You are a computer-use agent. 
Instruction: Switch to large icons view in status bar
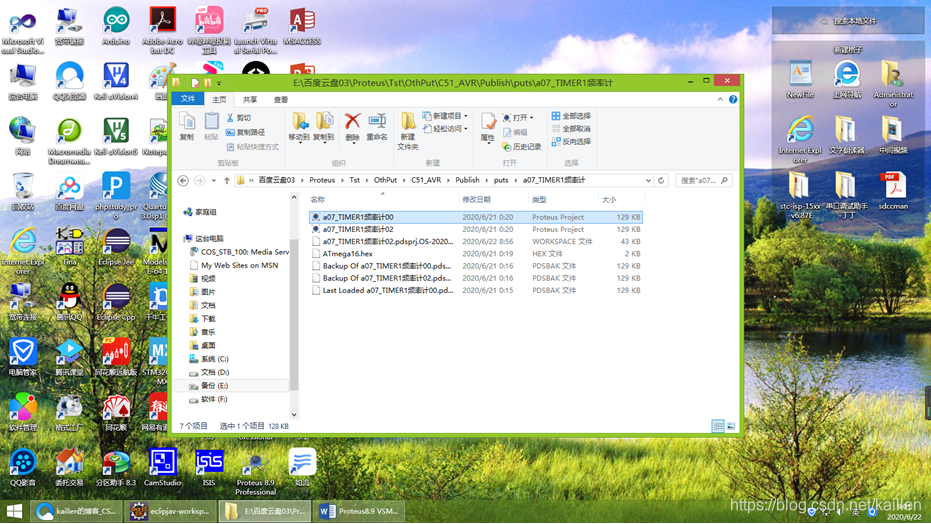[x=731, y=426]
